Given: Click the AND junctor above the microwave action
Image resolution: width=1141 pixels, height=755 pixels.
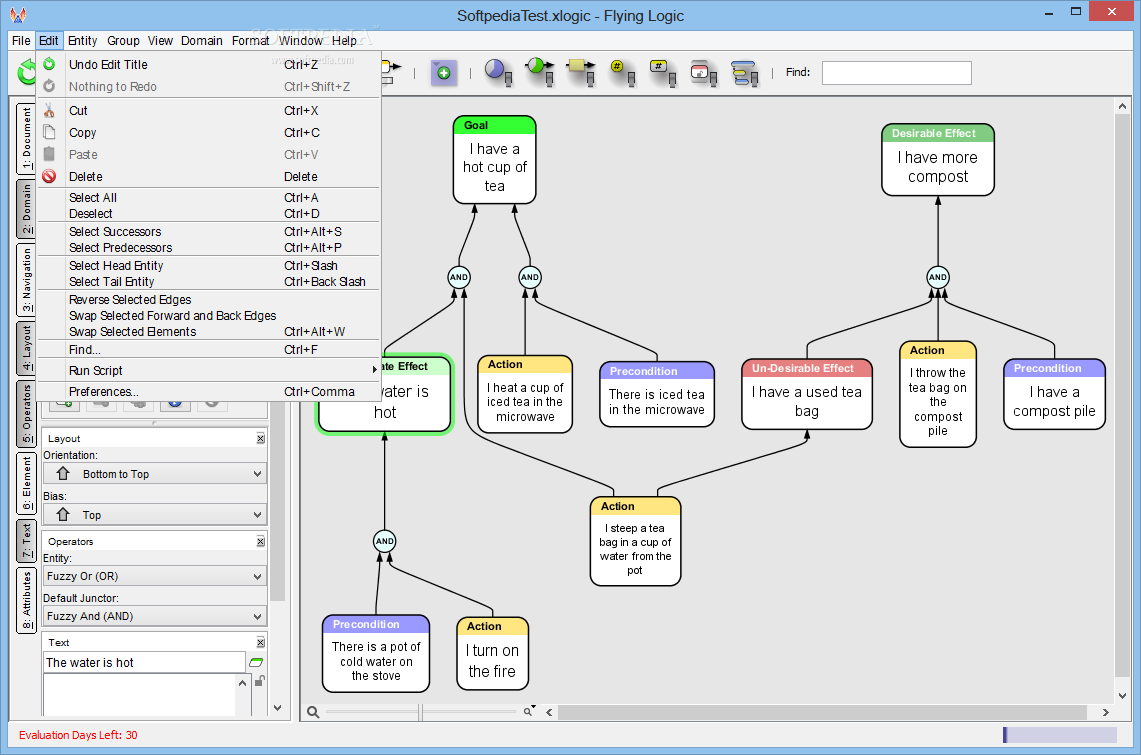Looking at the screenshot, I should click(x=530, y=277).
